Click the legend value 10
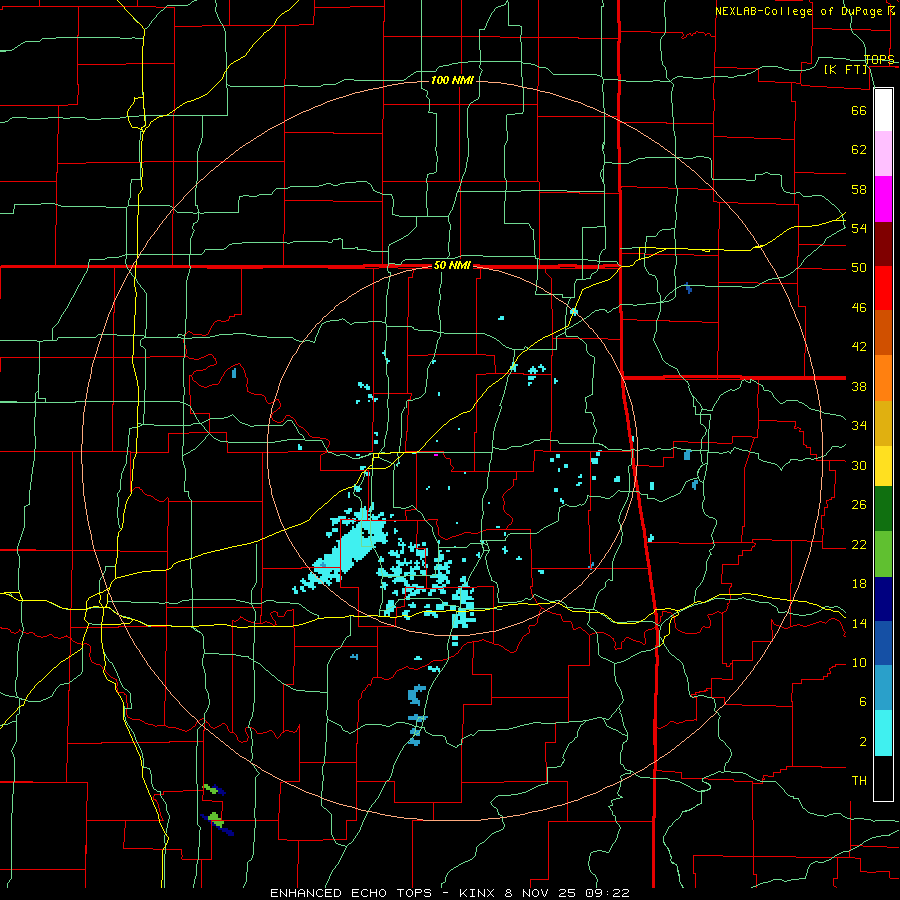This screenshot has height=900, width=900. click(x=859, y=662)
